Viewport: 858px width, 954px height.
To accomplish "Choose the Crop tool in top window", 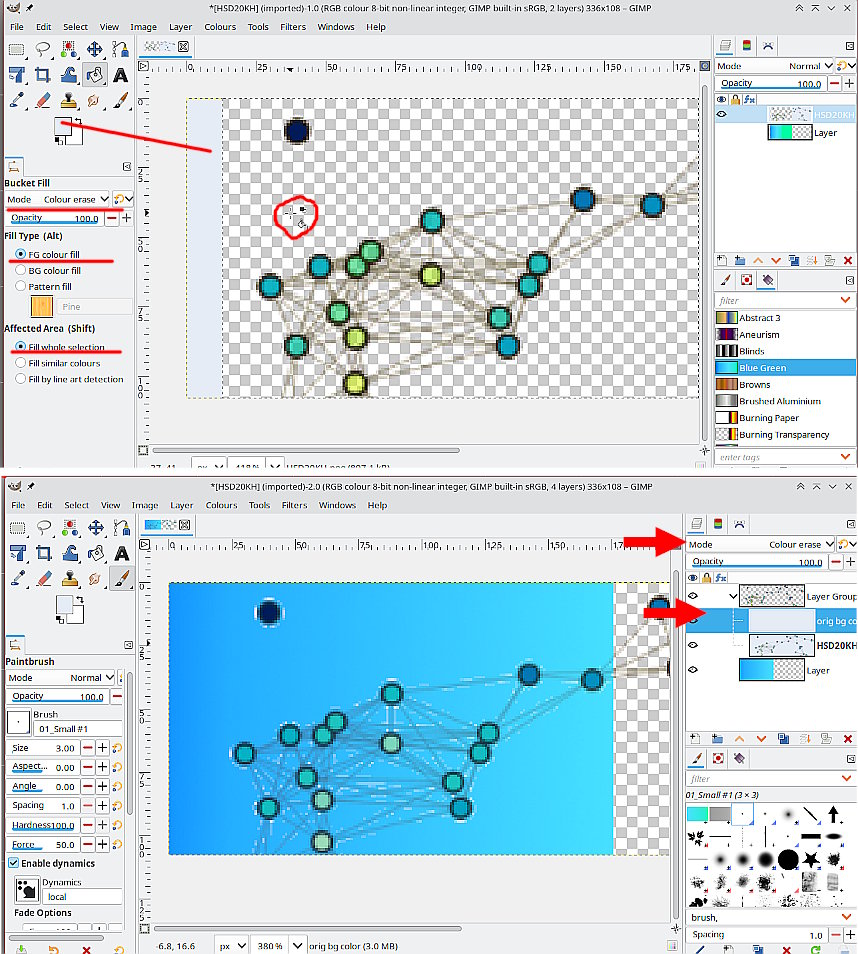I will click(x=43, y=75).
